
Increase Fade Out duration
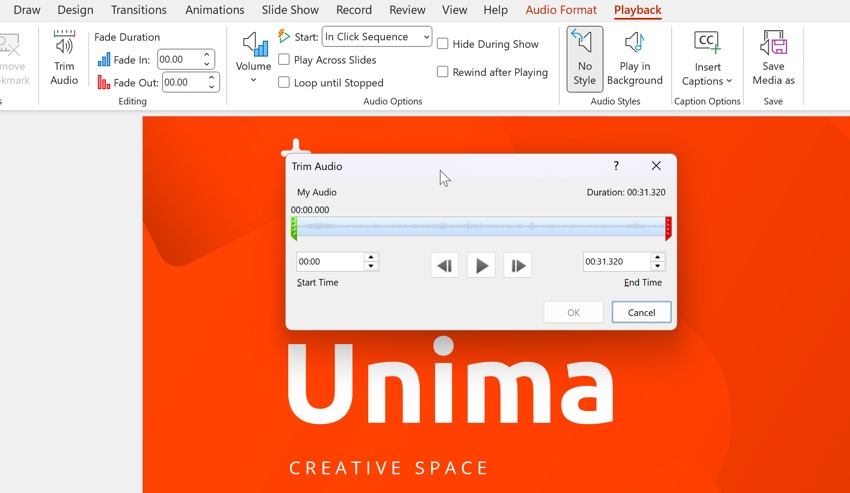(211, 77)
